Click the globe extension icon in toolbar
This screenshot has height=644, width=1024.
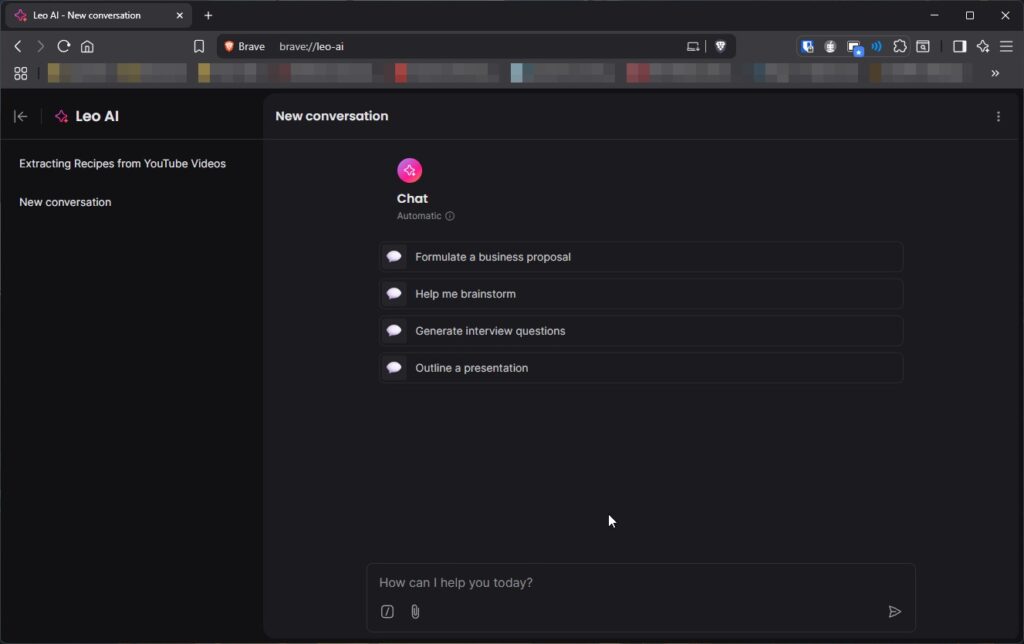click(x=830, y=46)
